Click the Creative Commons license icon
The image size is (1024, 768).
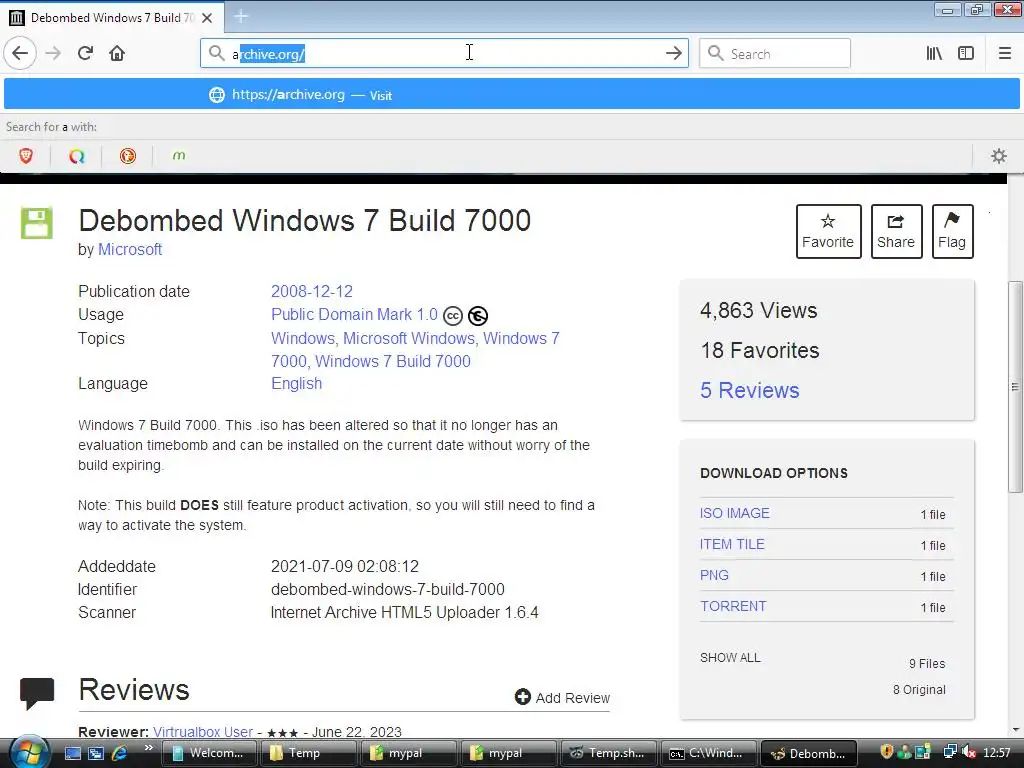(x=453, y=316)
